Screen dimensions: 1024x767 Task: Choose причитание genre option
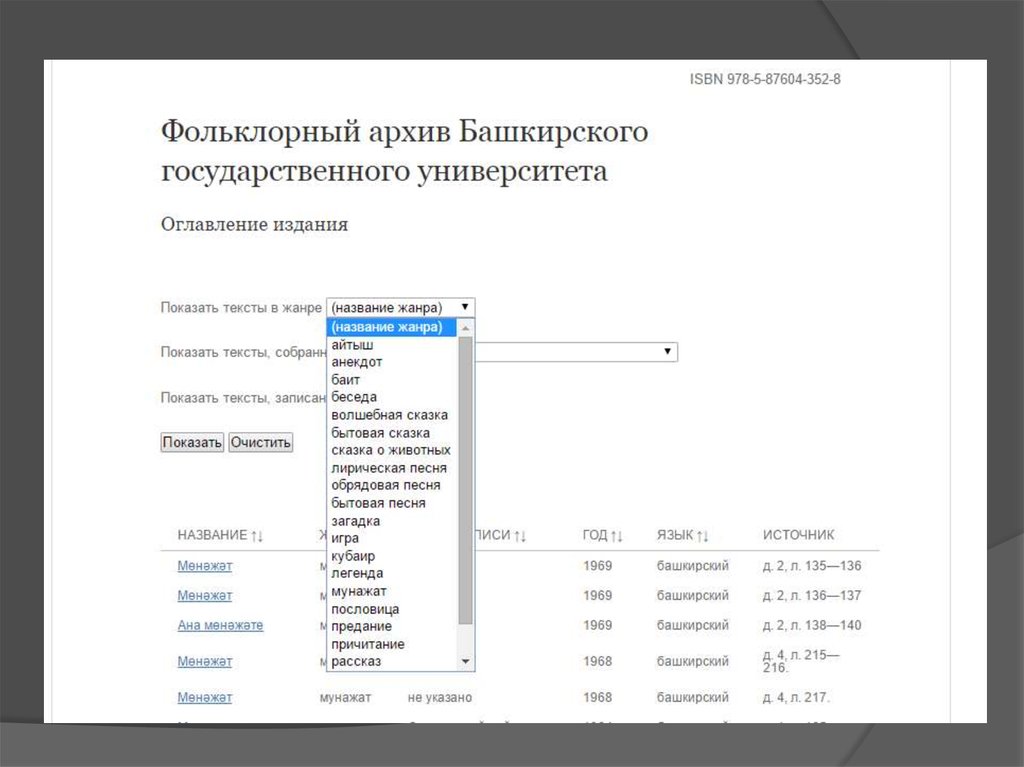coord(368,644)
